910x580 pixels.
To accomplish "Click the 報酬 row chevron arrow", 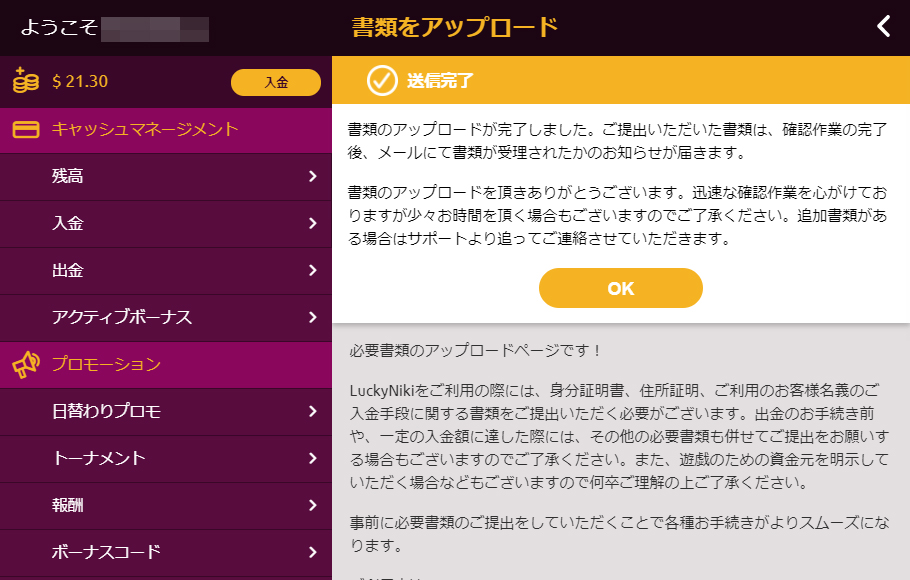I will click(313, 505).
